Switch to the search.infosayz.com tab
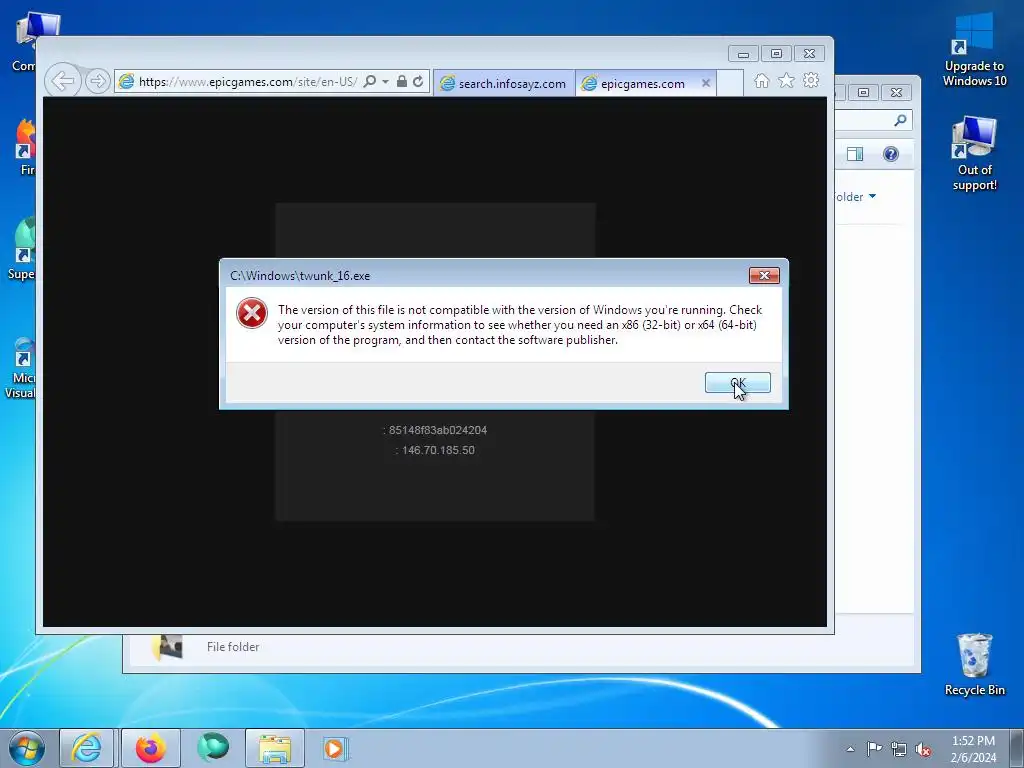The width and height of the screenshot is (1024, 768). pos(504,84)
